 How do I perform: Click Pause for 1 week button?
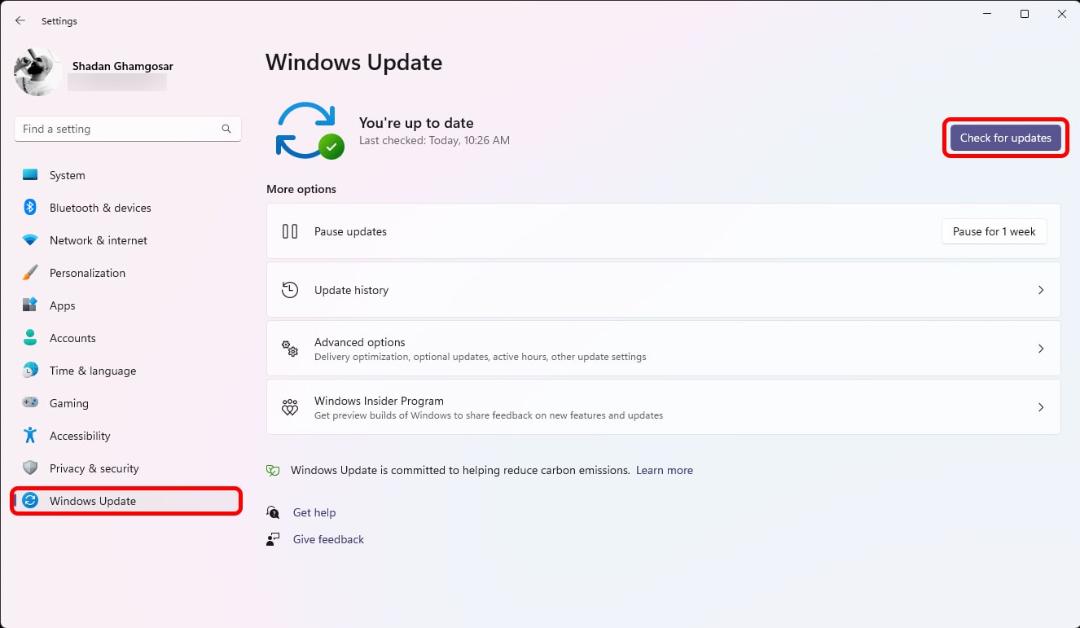[994, 231]
